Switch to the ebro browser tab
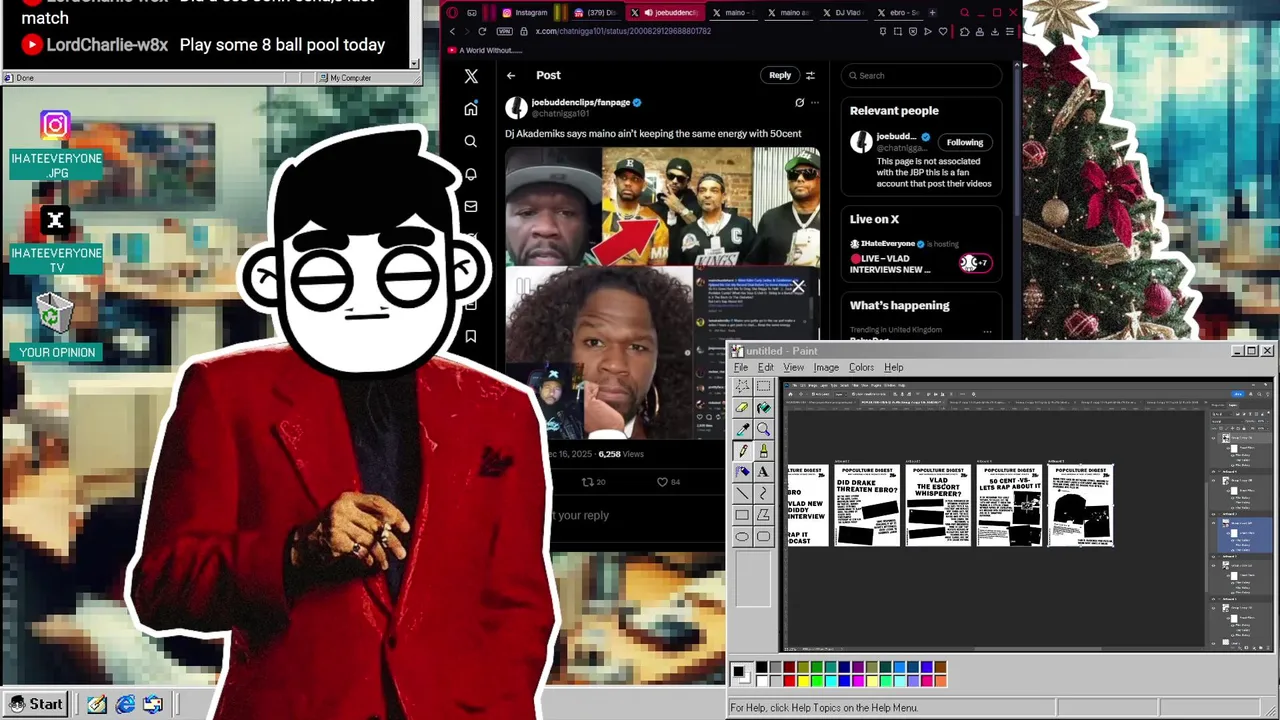The height and width of the screenshot is (720, 1280). [899, 13]
